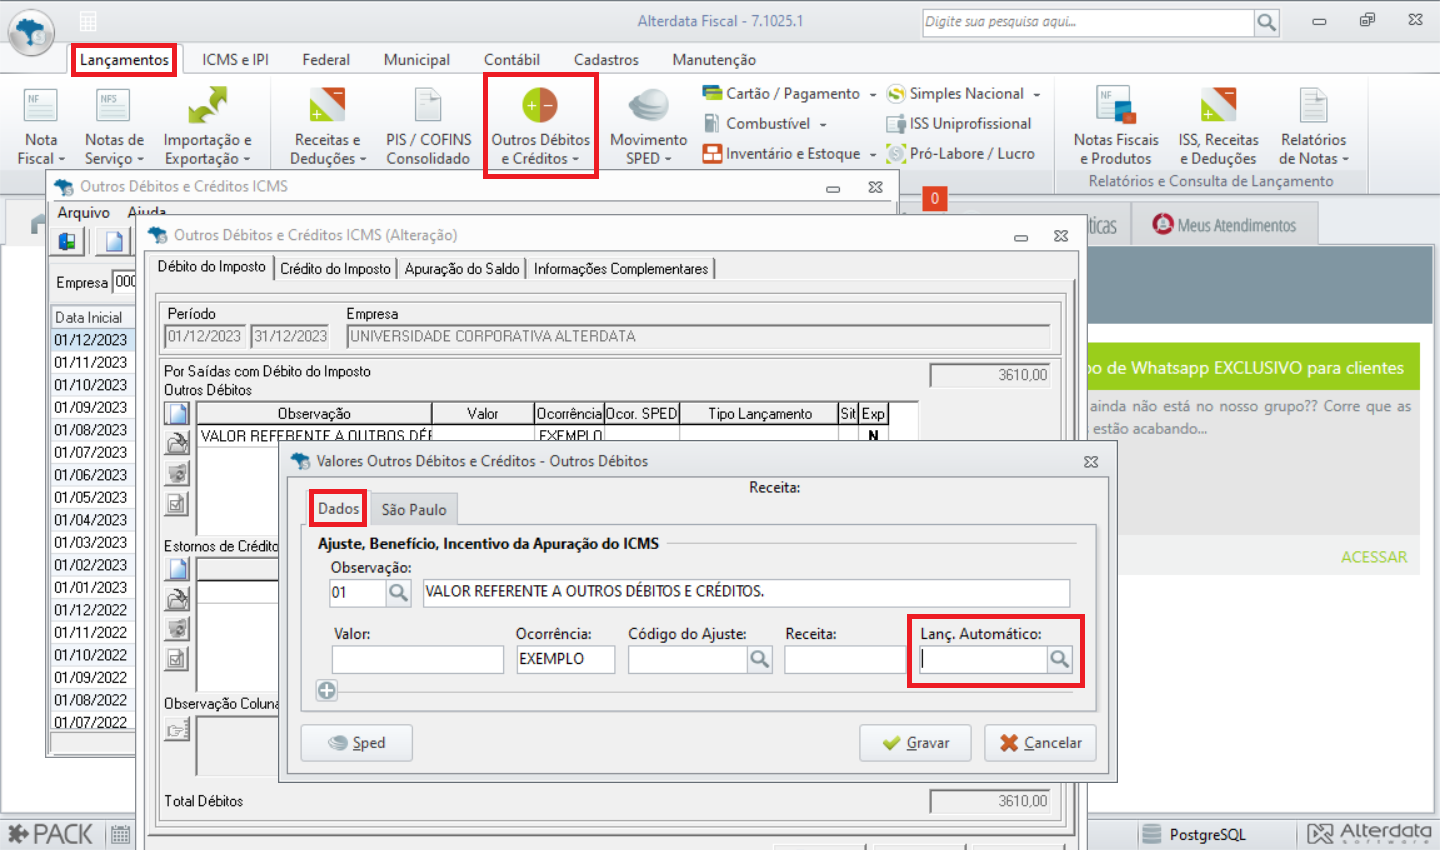Expand the Importação e Exportação dropdown
The width and height of the screenshot is (1440, 850).
coord(246,160)
